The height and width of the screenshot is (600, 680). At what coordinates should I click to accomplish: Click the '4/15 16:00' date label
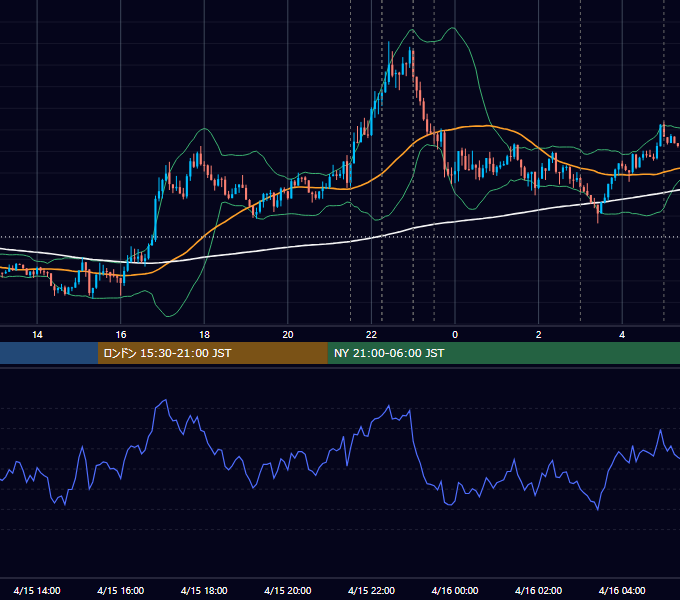121,590
